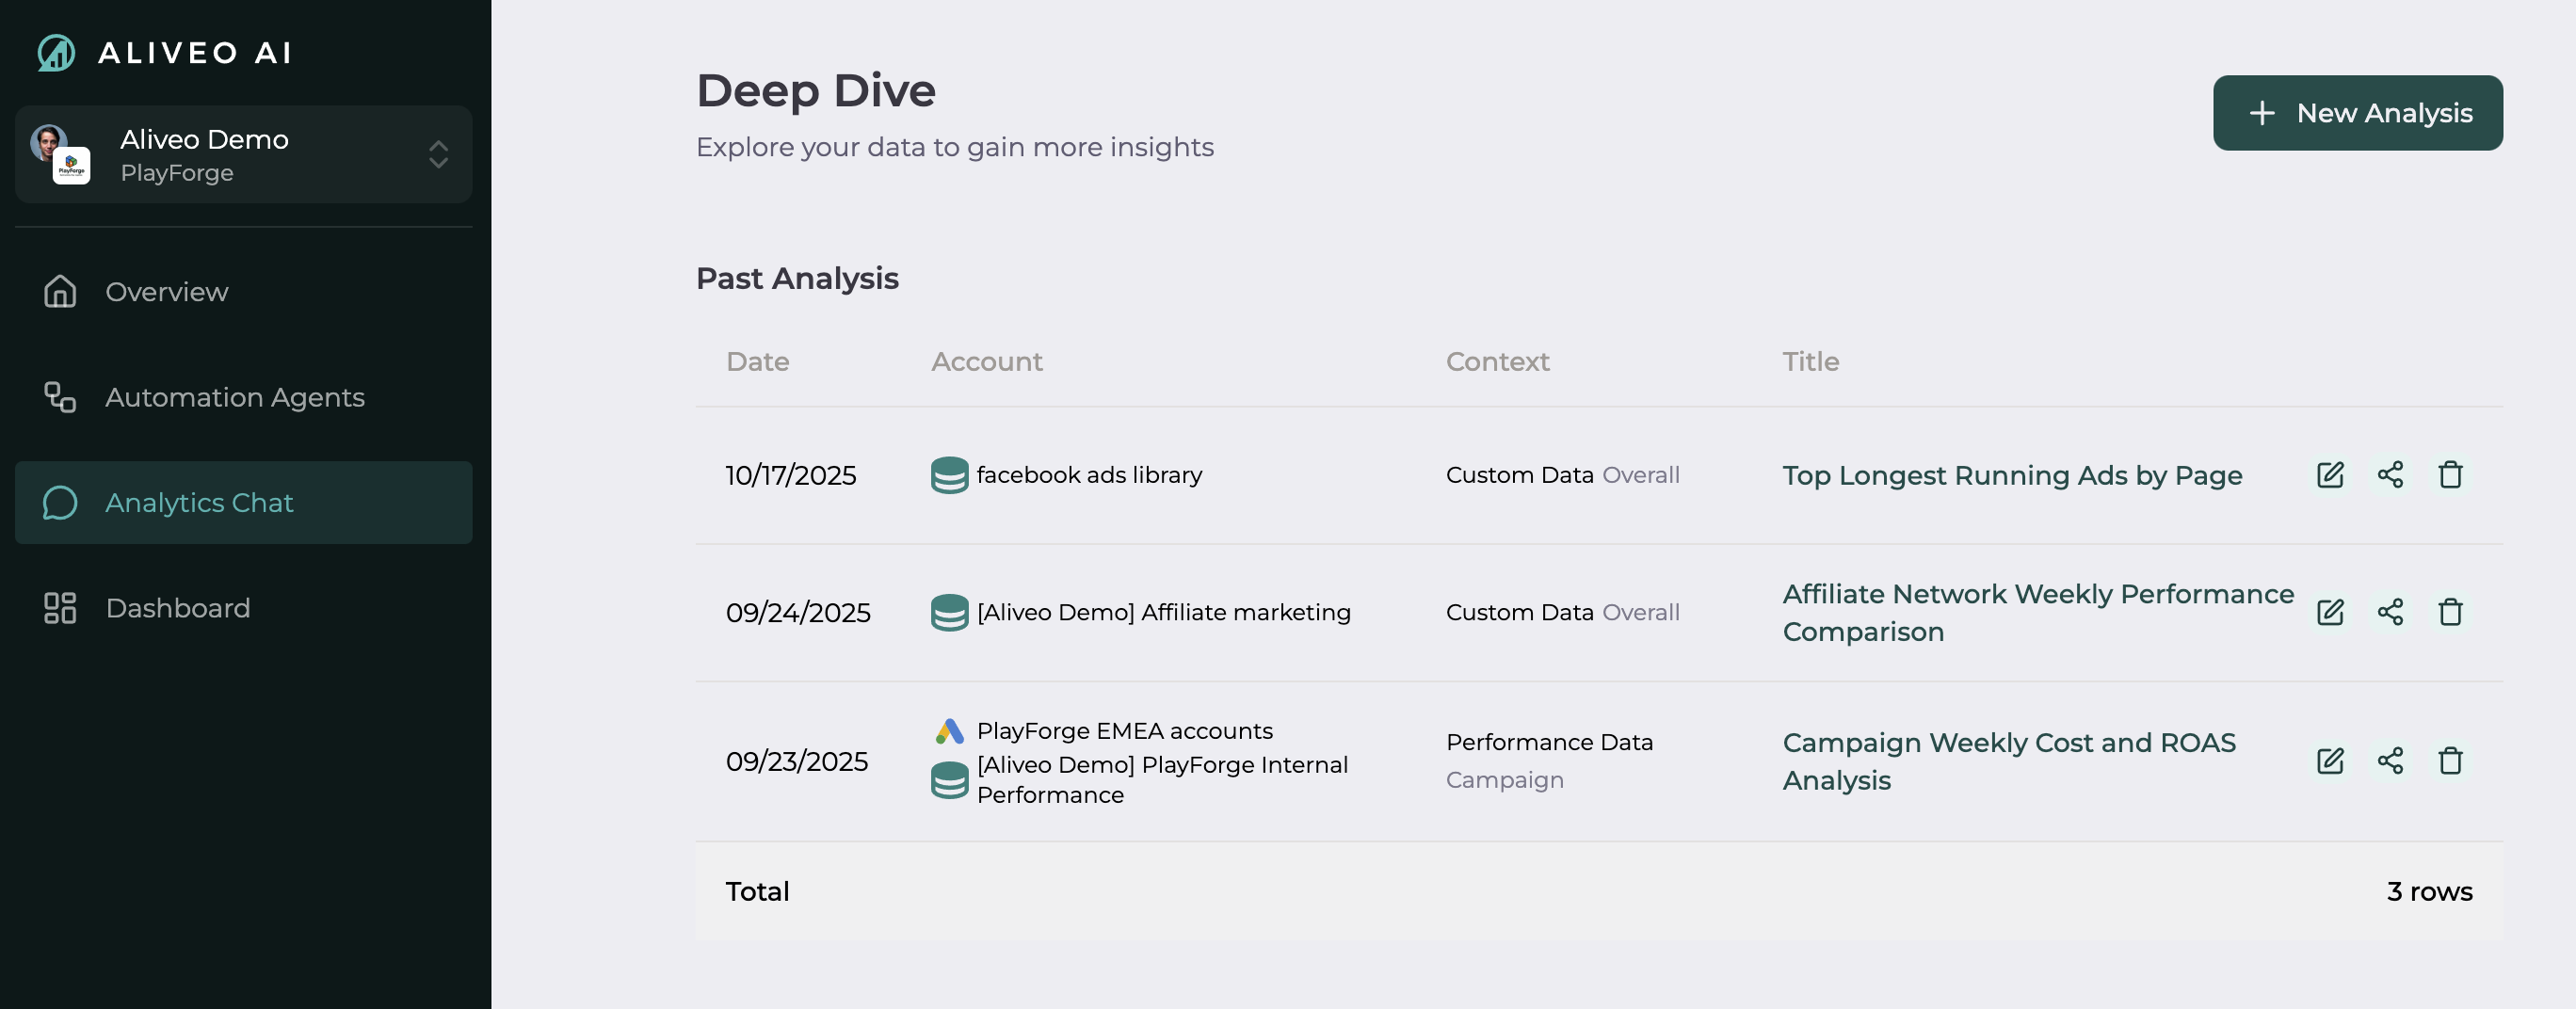Delete the Top Longest Running Ads analysis
This screenshot has width=2576, height=1009.
(x=2449, y=475)
